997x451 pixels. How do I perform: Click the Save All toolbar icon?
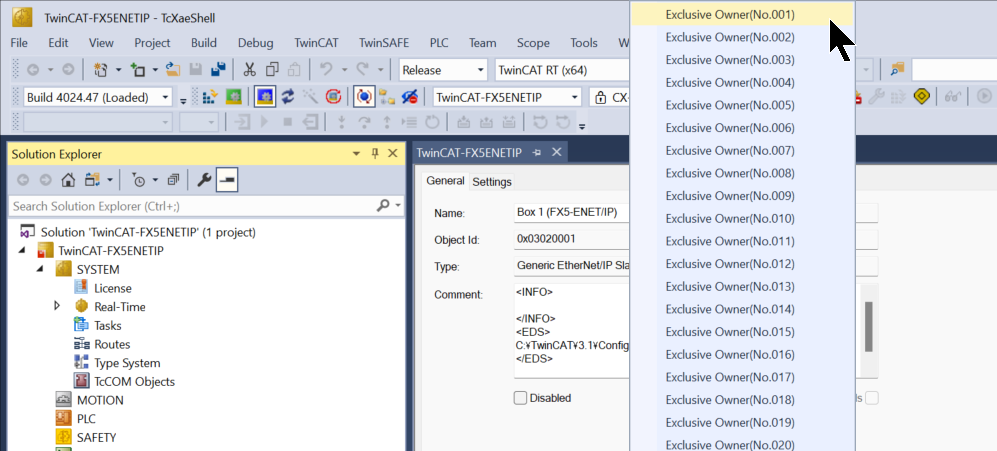tap(216, 70)
